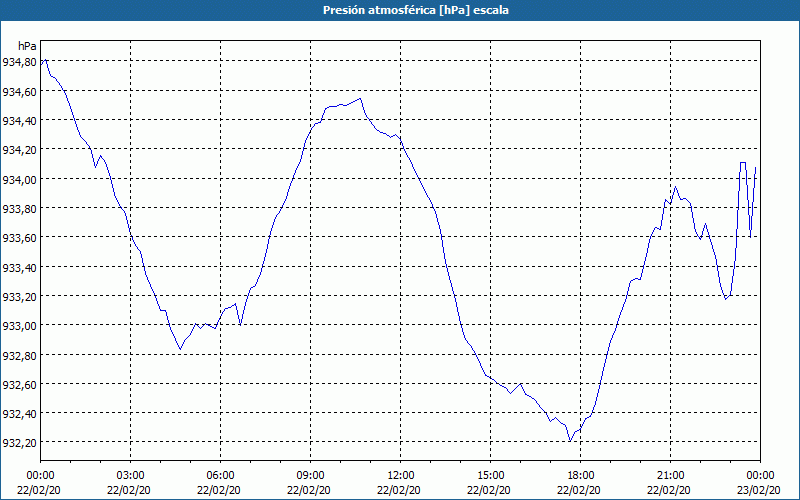Click the pressure curve peak near 10:40
The height and width of the screenshot is (500, 800).
pos(360,98)
